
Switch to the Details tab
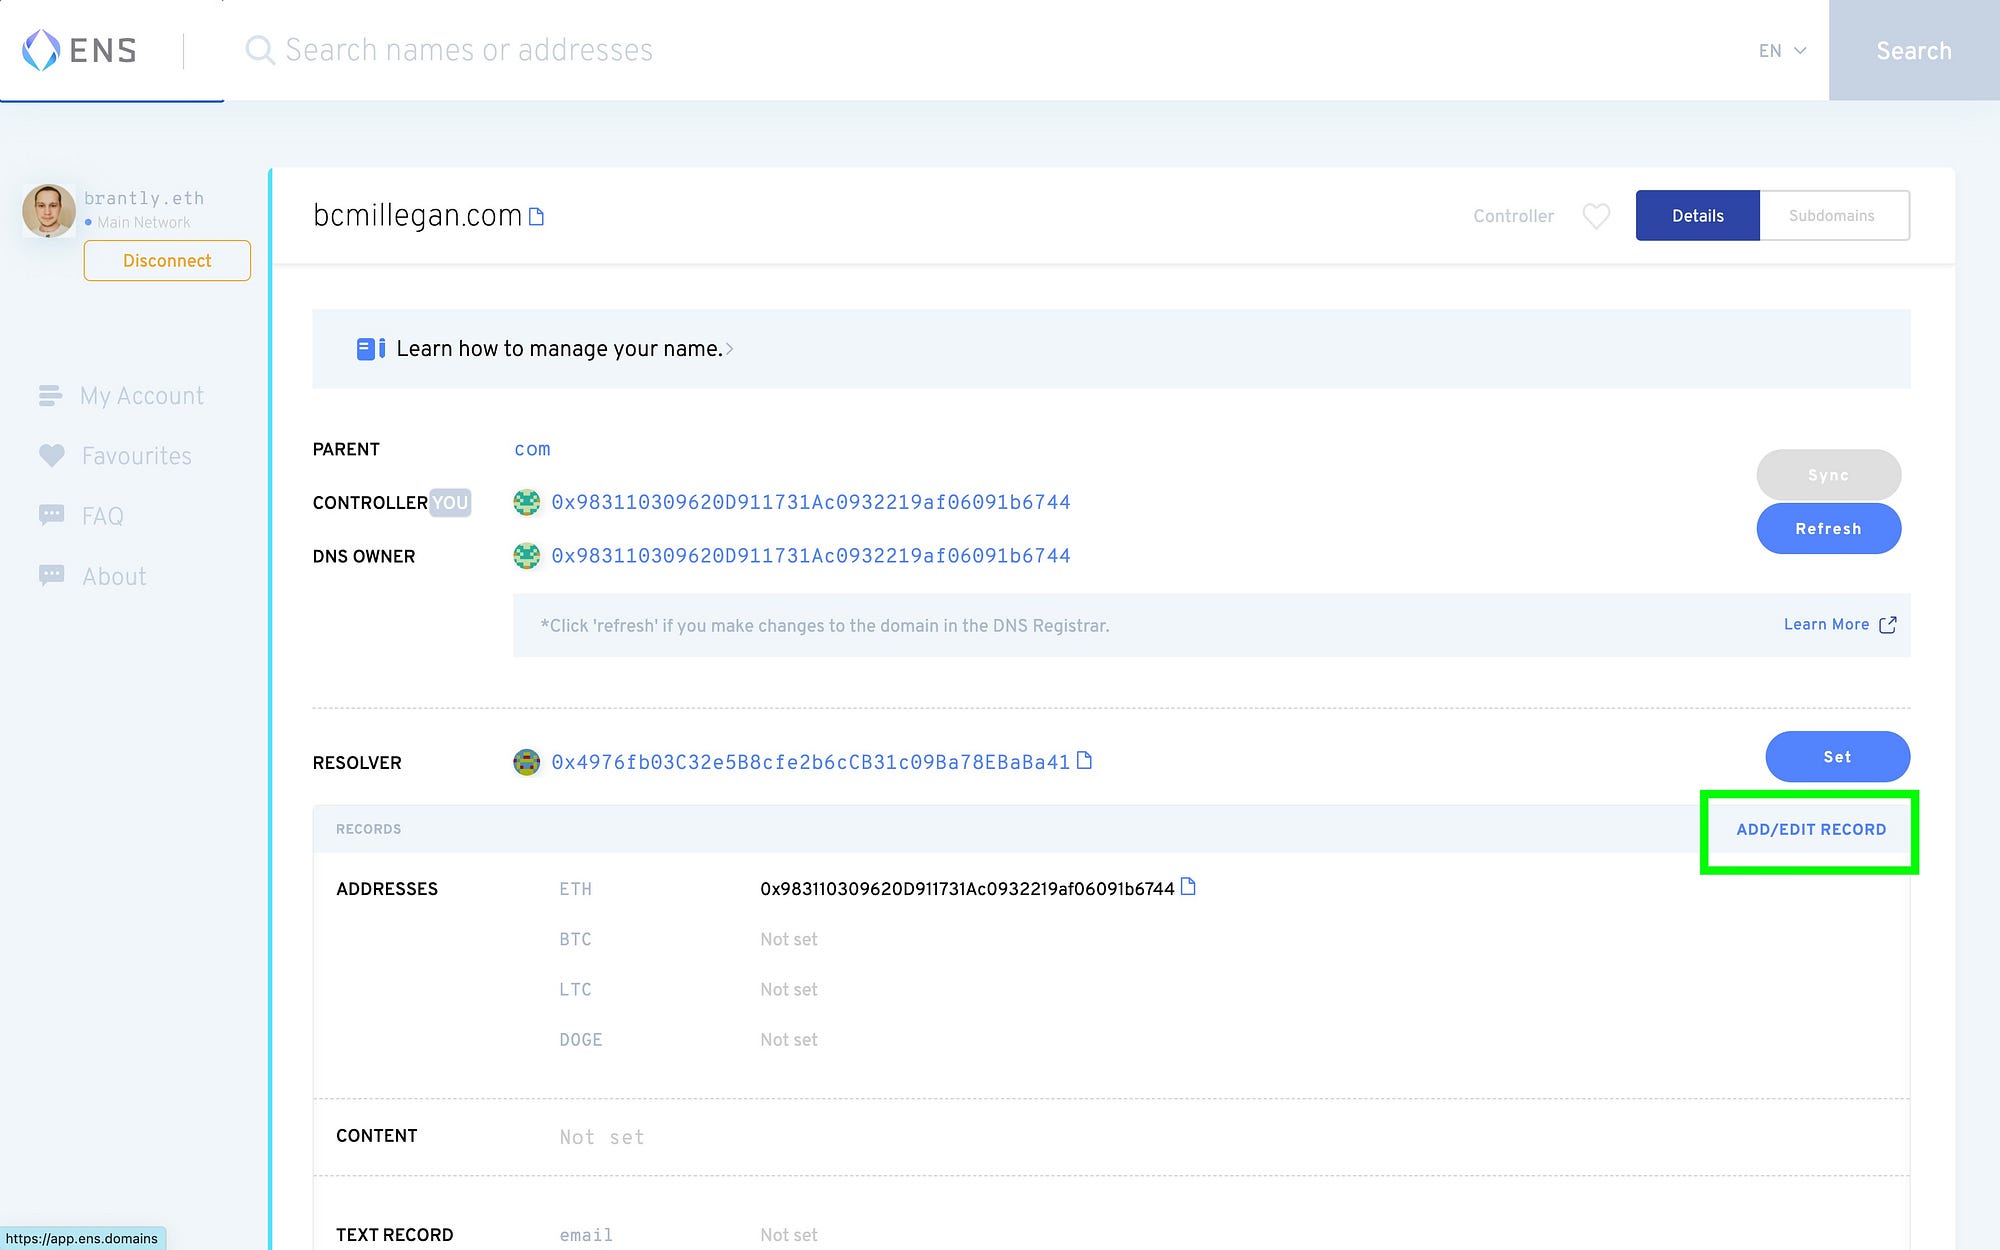tap(1697, 216)
